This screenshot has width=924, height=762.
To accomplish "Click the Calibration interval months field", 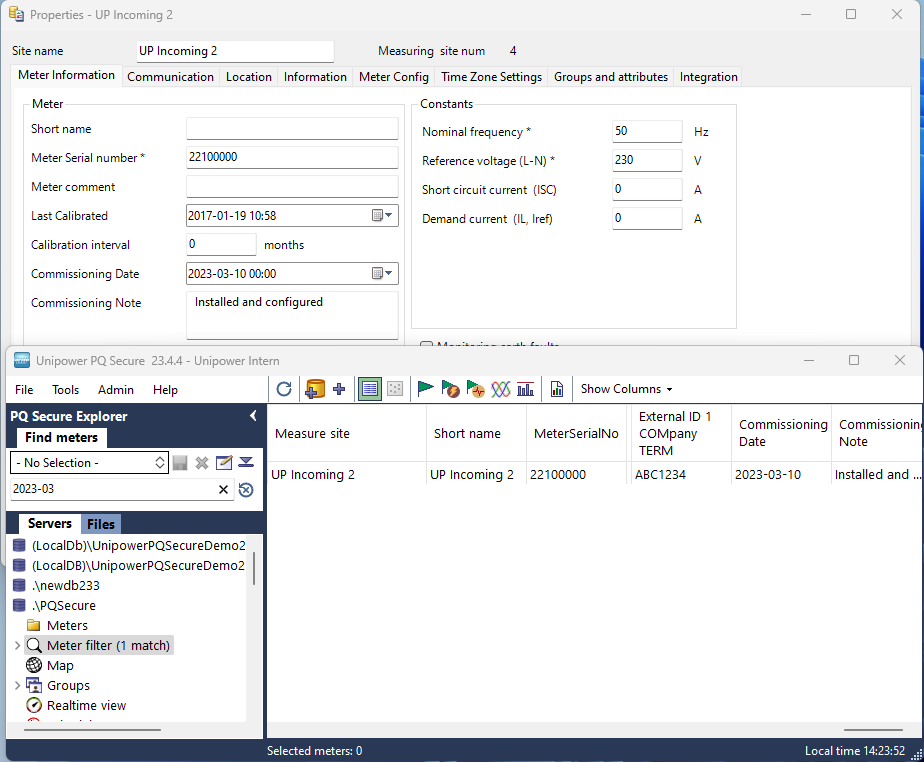I will pos(221,244).
